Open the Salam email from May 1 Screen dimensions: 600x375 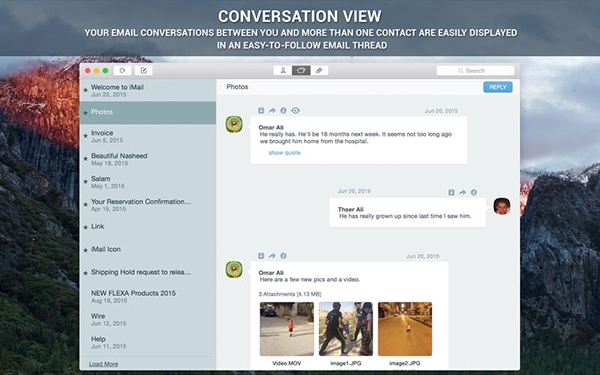(x=148, y=182)
